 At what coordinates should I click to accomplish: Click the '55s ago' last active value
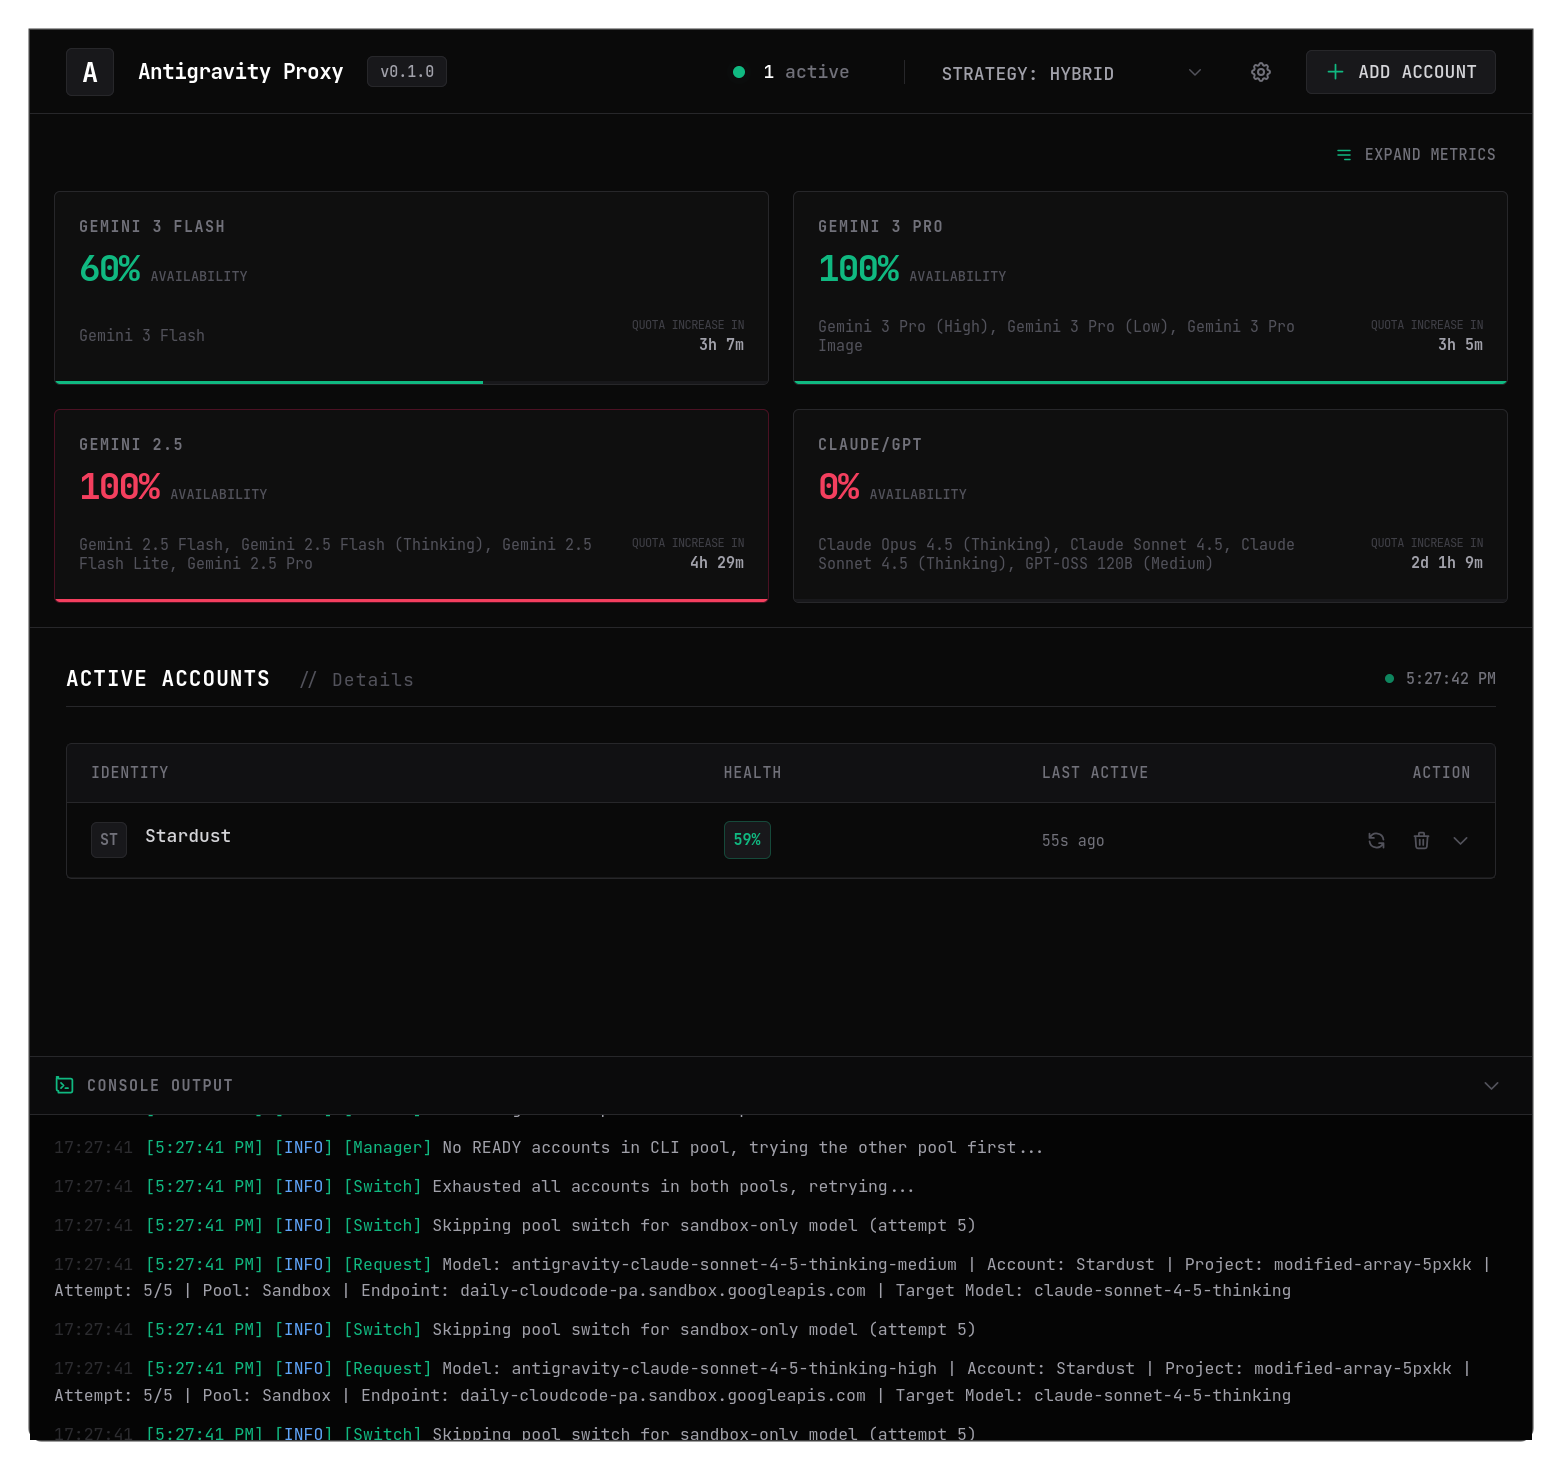pyautogui.click(x=1073, y=841)
